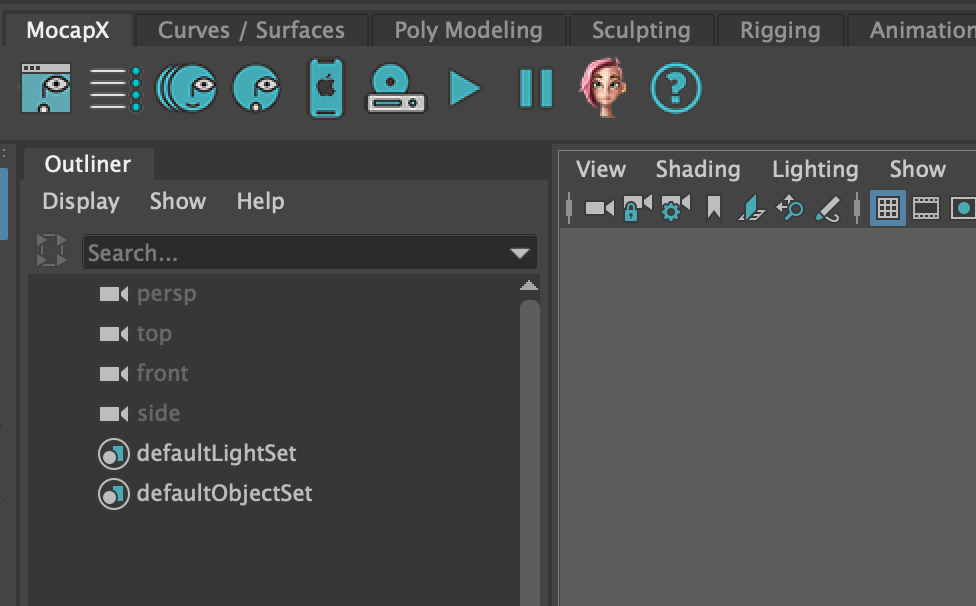This screenshot has width=976, height=606.
Task: Click the Image Plane viewport icon
Action: (751, 208)
